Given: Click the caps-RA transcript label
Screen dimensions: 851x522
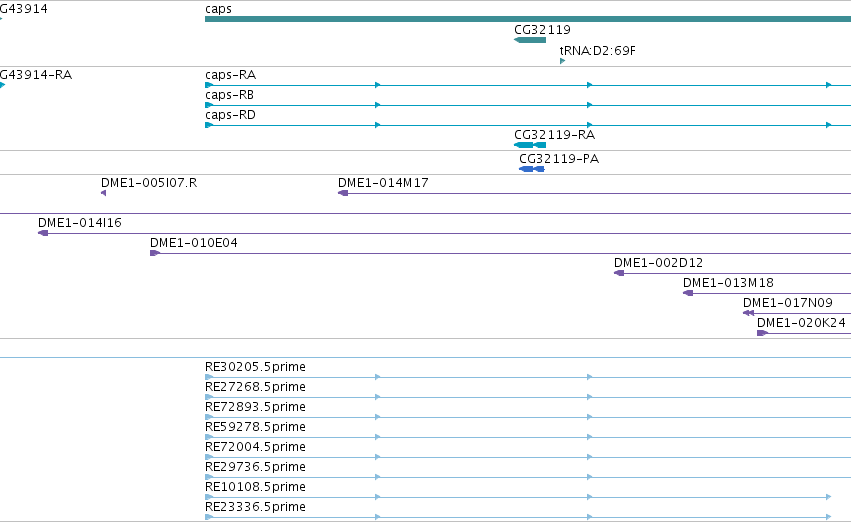Looking at the screenshot, I should click(x=230, y=75).
